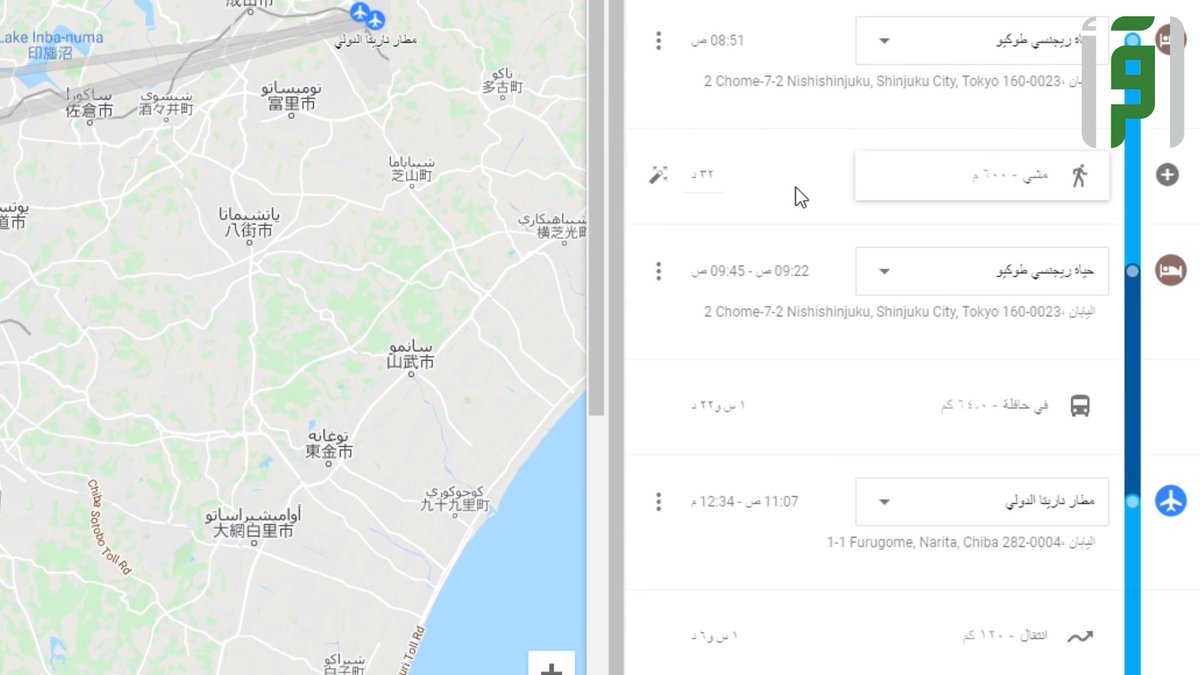1200x675 pixels.
Task: Click the walking person icon in the مشي box
Action: tap(1079, 176)
